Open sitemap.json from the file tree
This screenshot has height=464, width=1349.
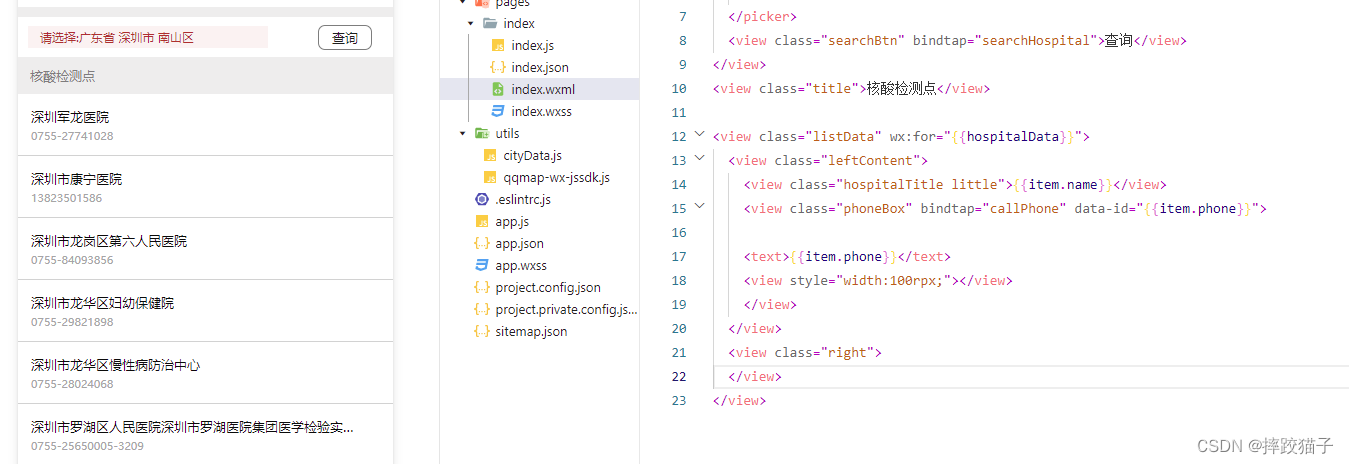(x=530, y=332)
